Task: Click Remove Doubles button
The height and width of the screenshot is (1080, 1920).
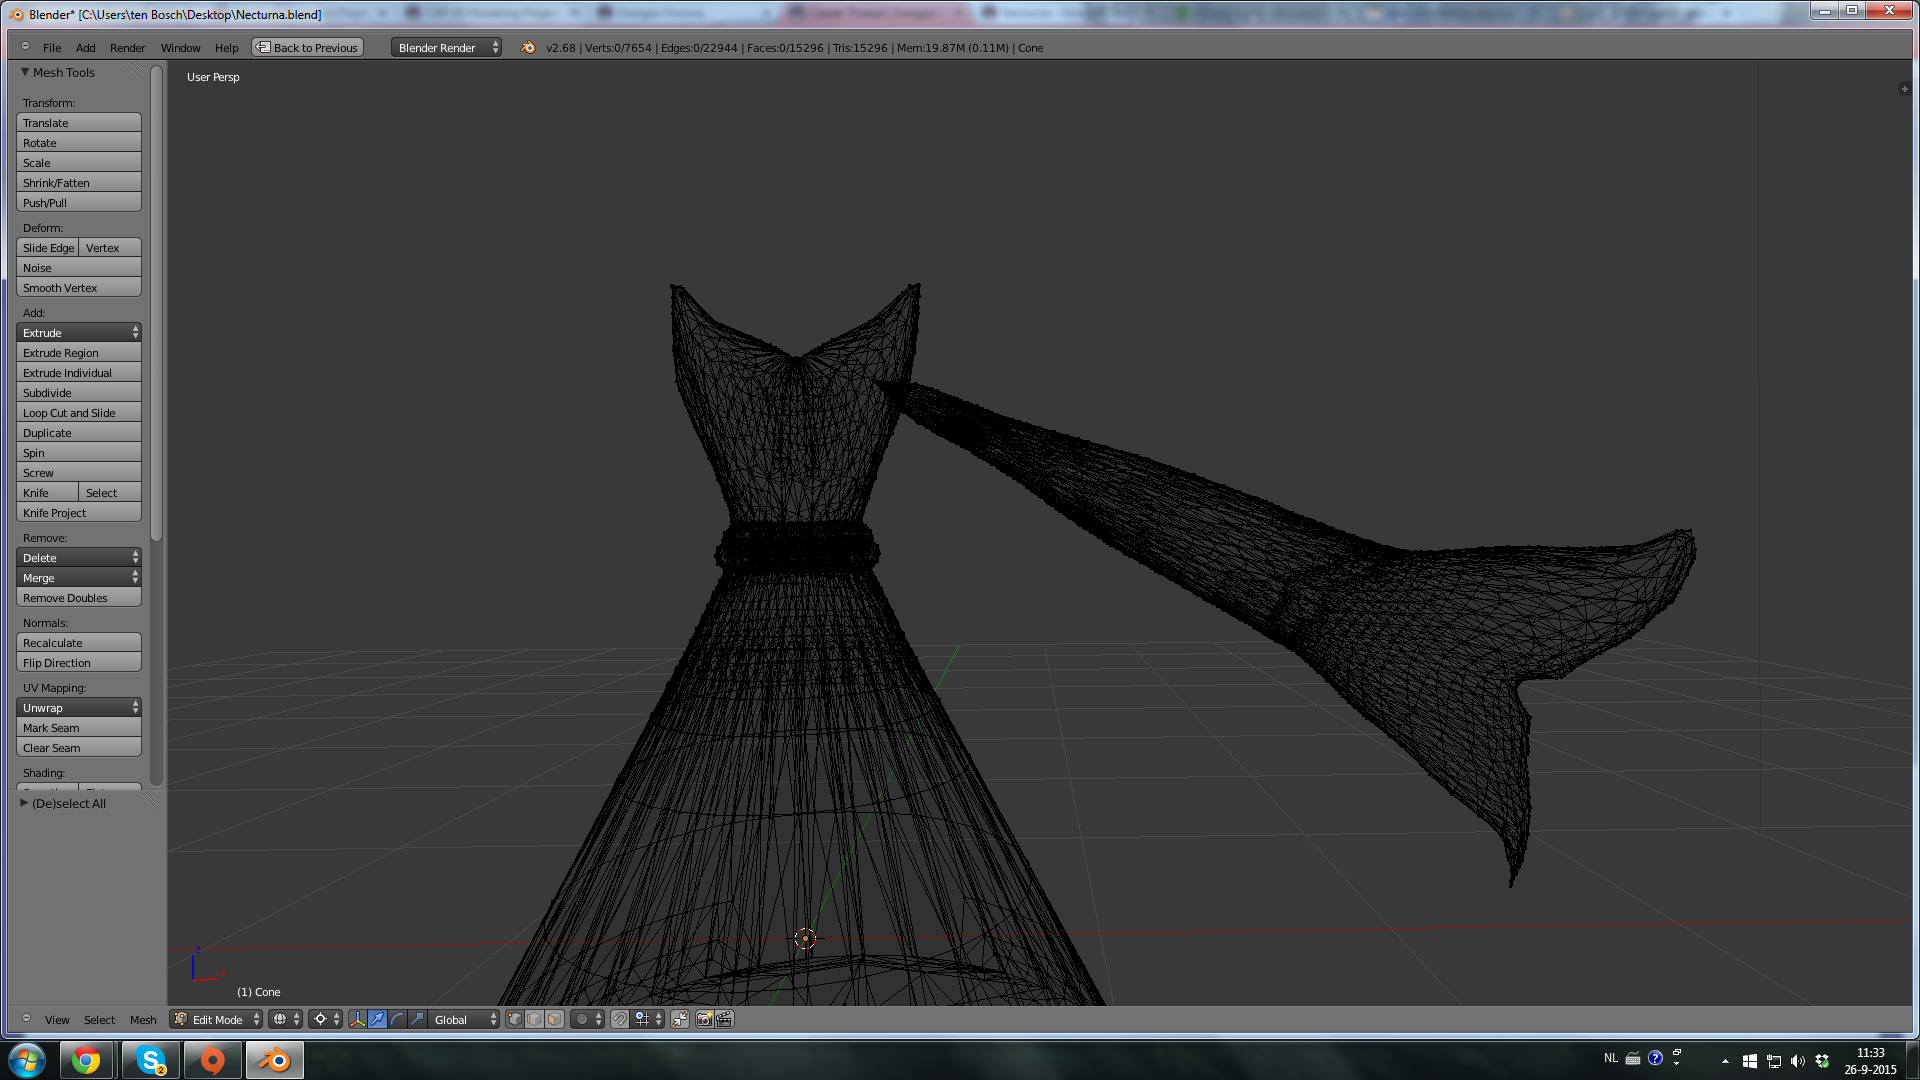Action: coord(79,598)
